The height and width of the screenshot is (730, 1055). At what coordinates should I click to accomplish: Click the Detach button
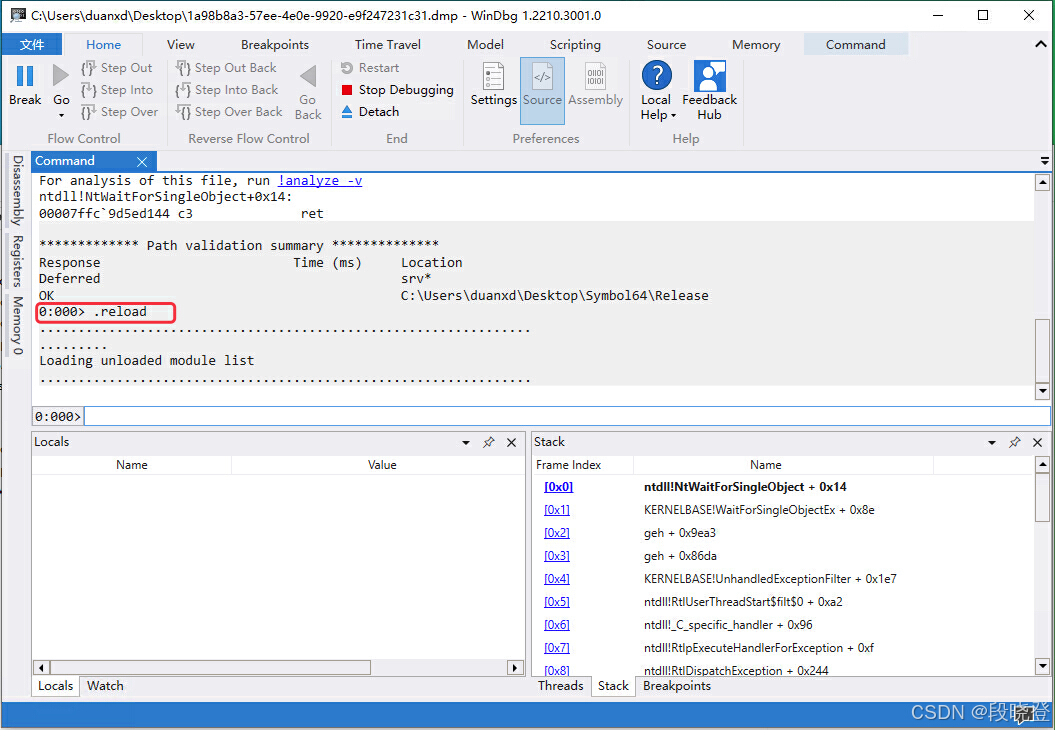pos(370,112)
